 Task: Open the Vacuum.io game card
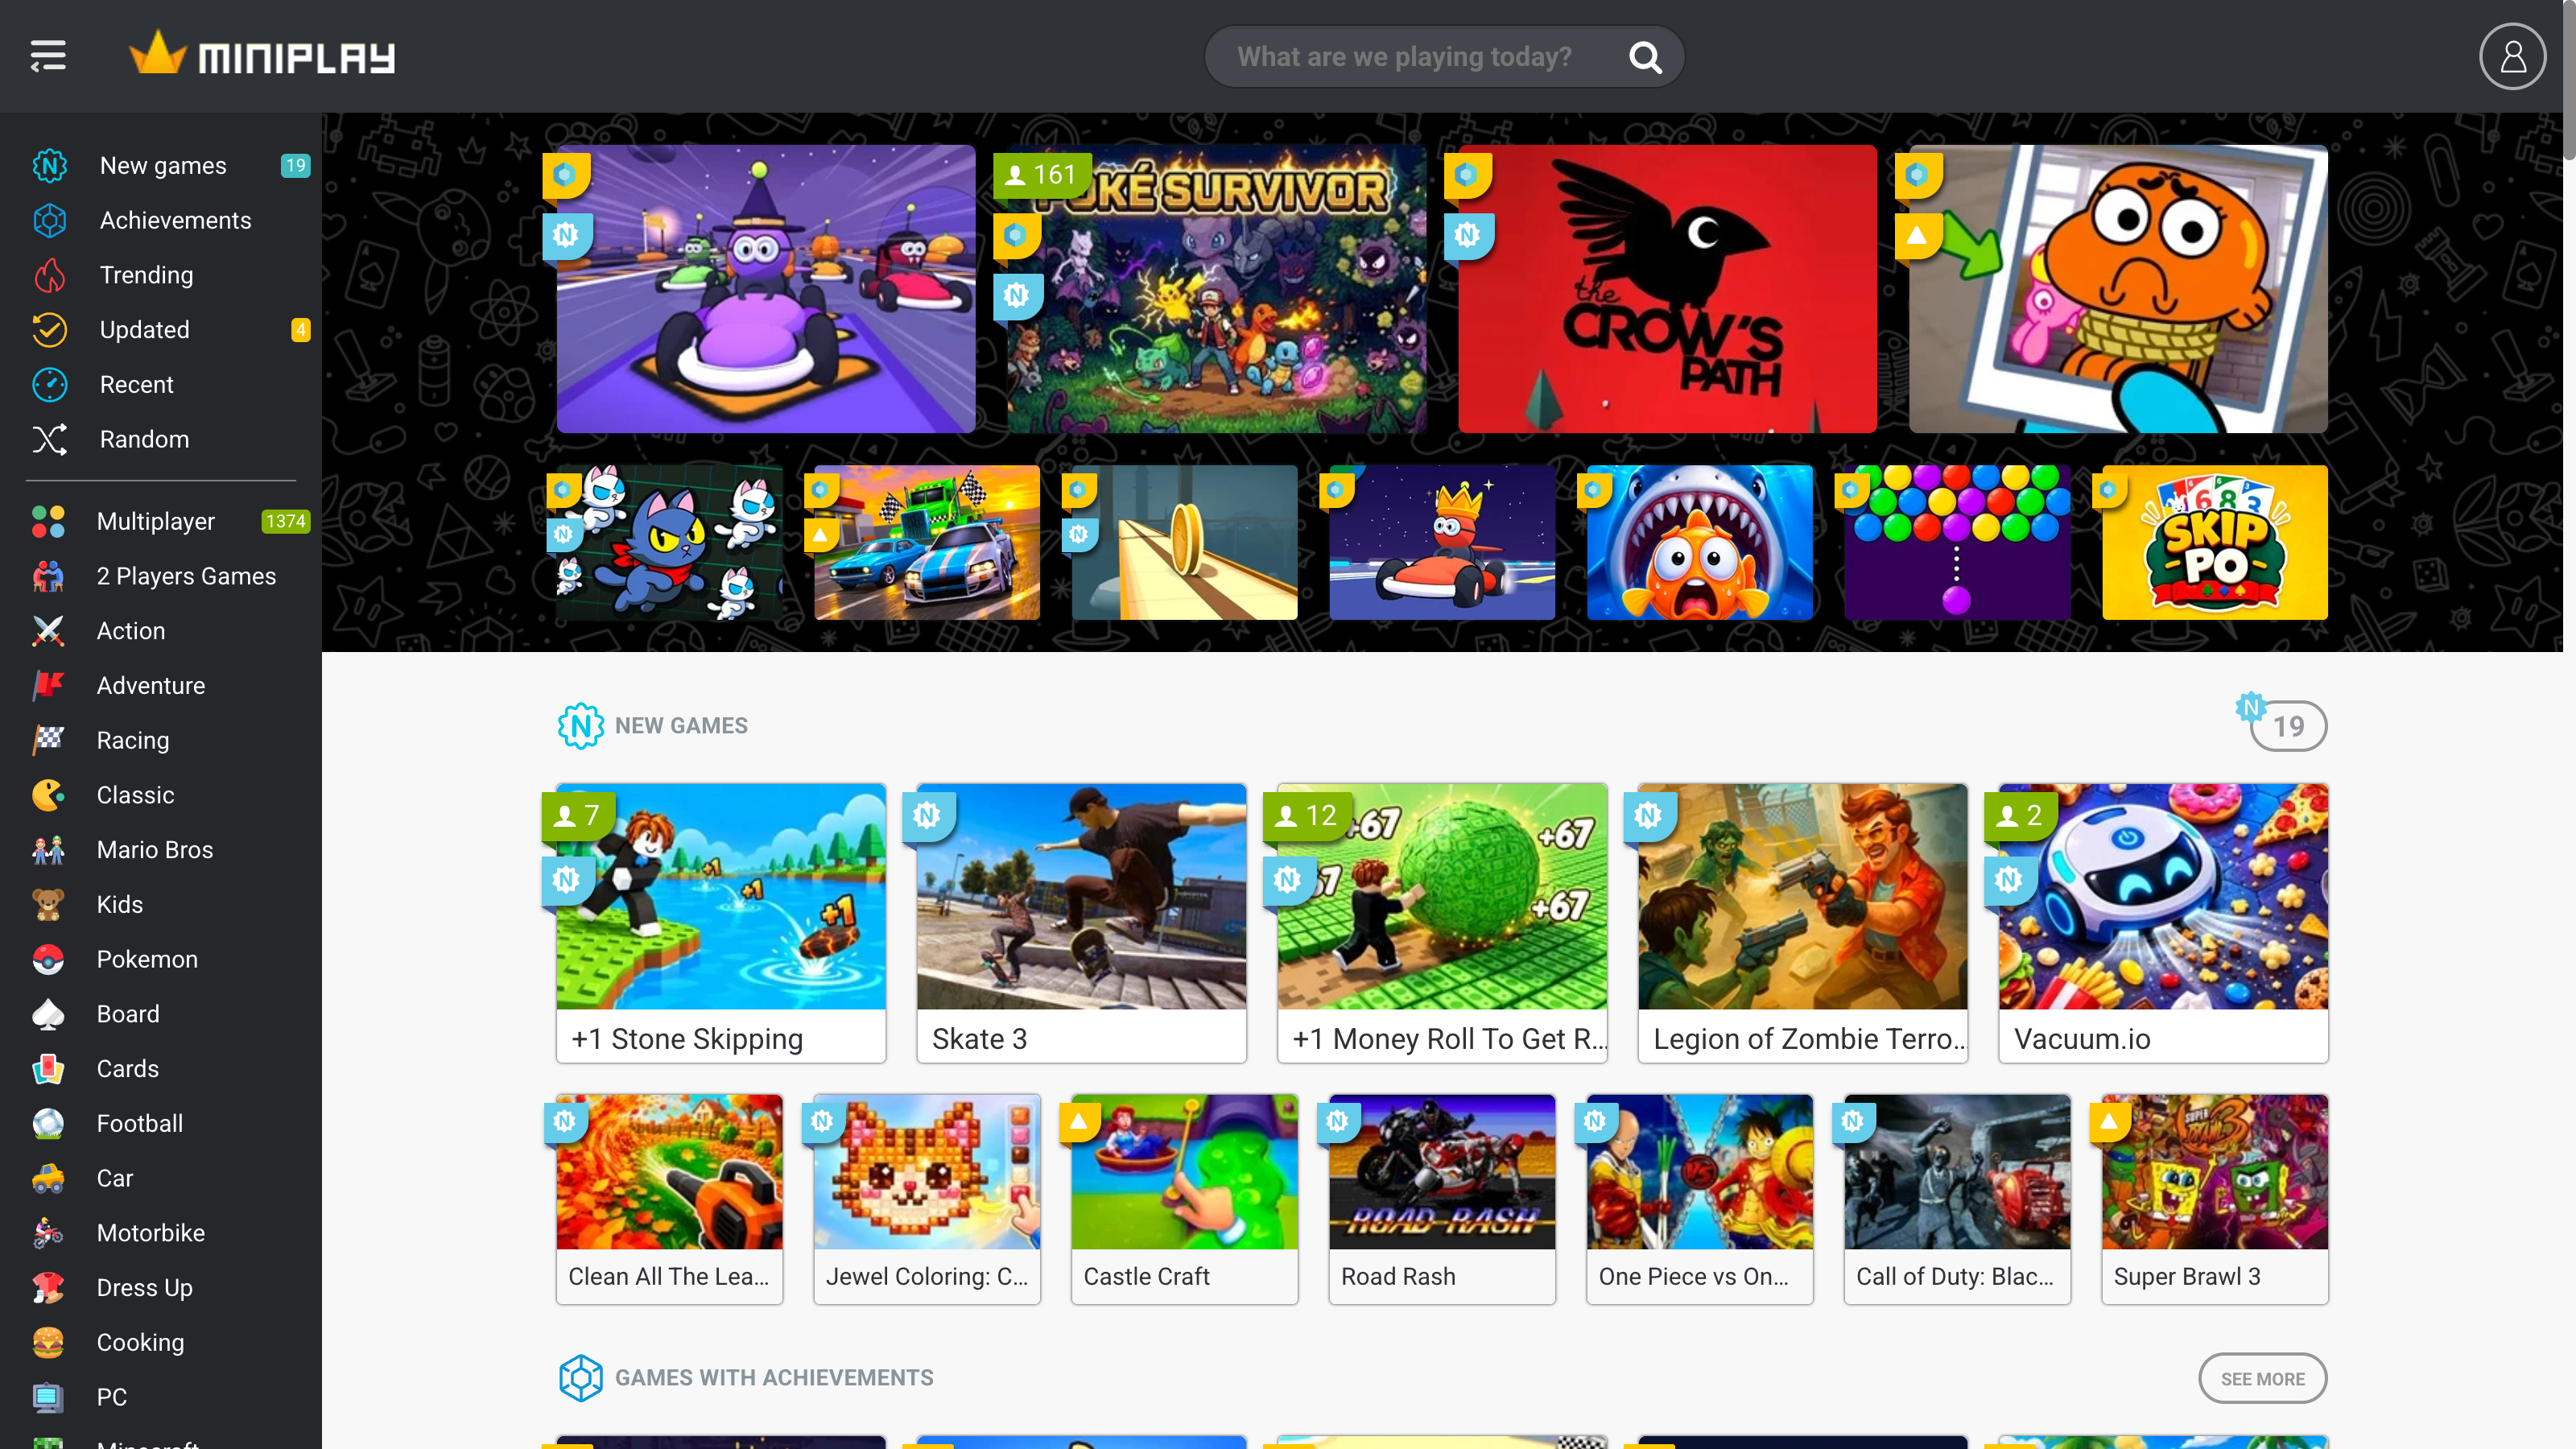[2163, 923]
